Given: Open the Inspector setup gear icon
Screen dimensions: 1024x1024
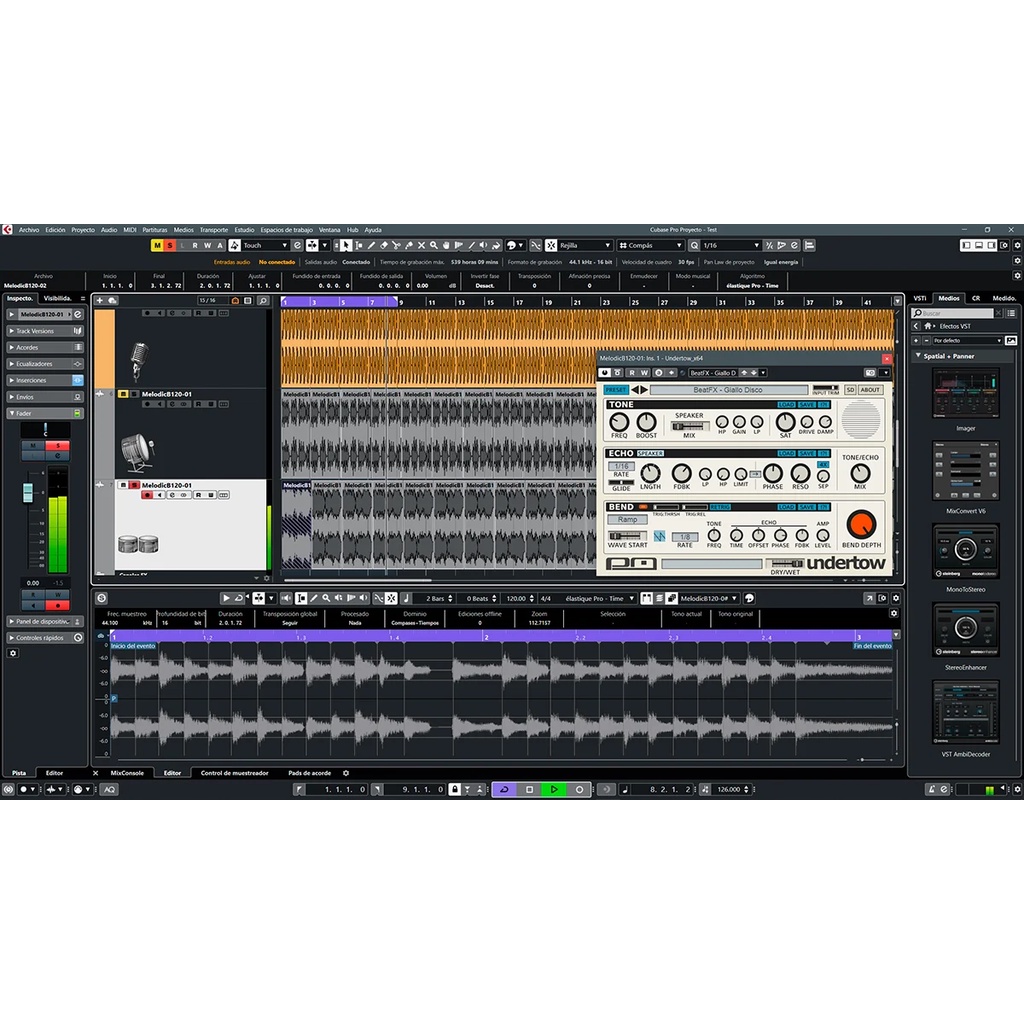Looking at the screenshot, I should (x=13, y=653).
